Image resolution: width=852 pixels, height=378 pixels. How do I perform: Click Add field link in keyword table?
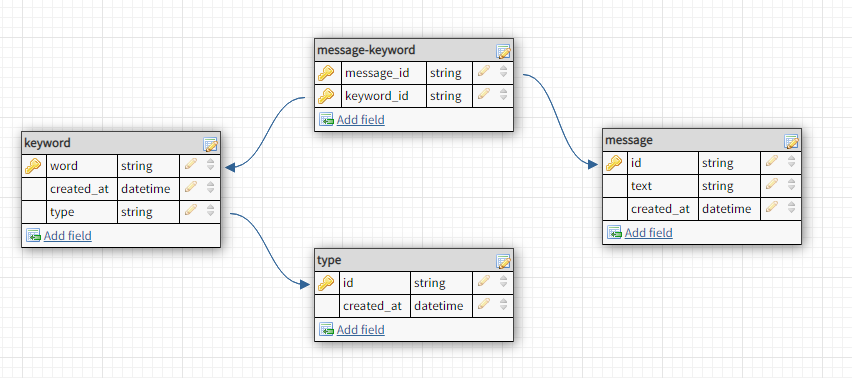pos(67,236)
